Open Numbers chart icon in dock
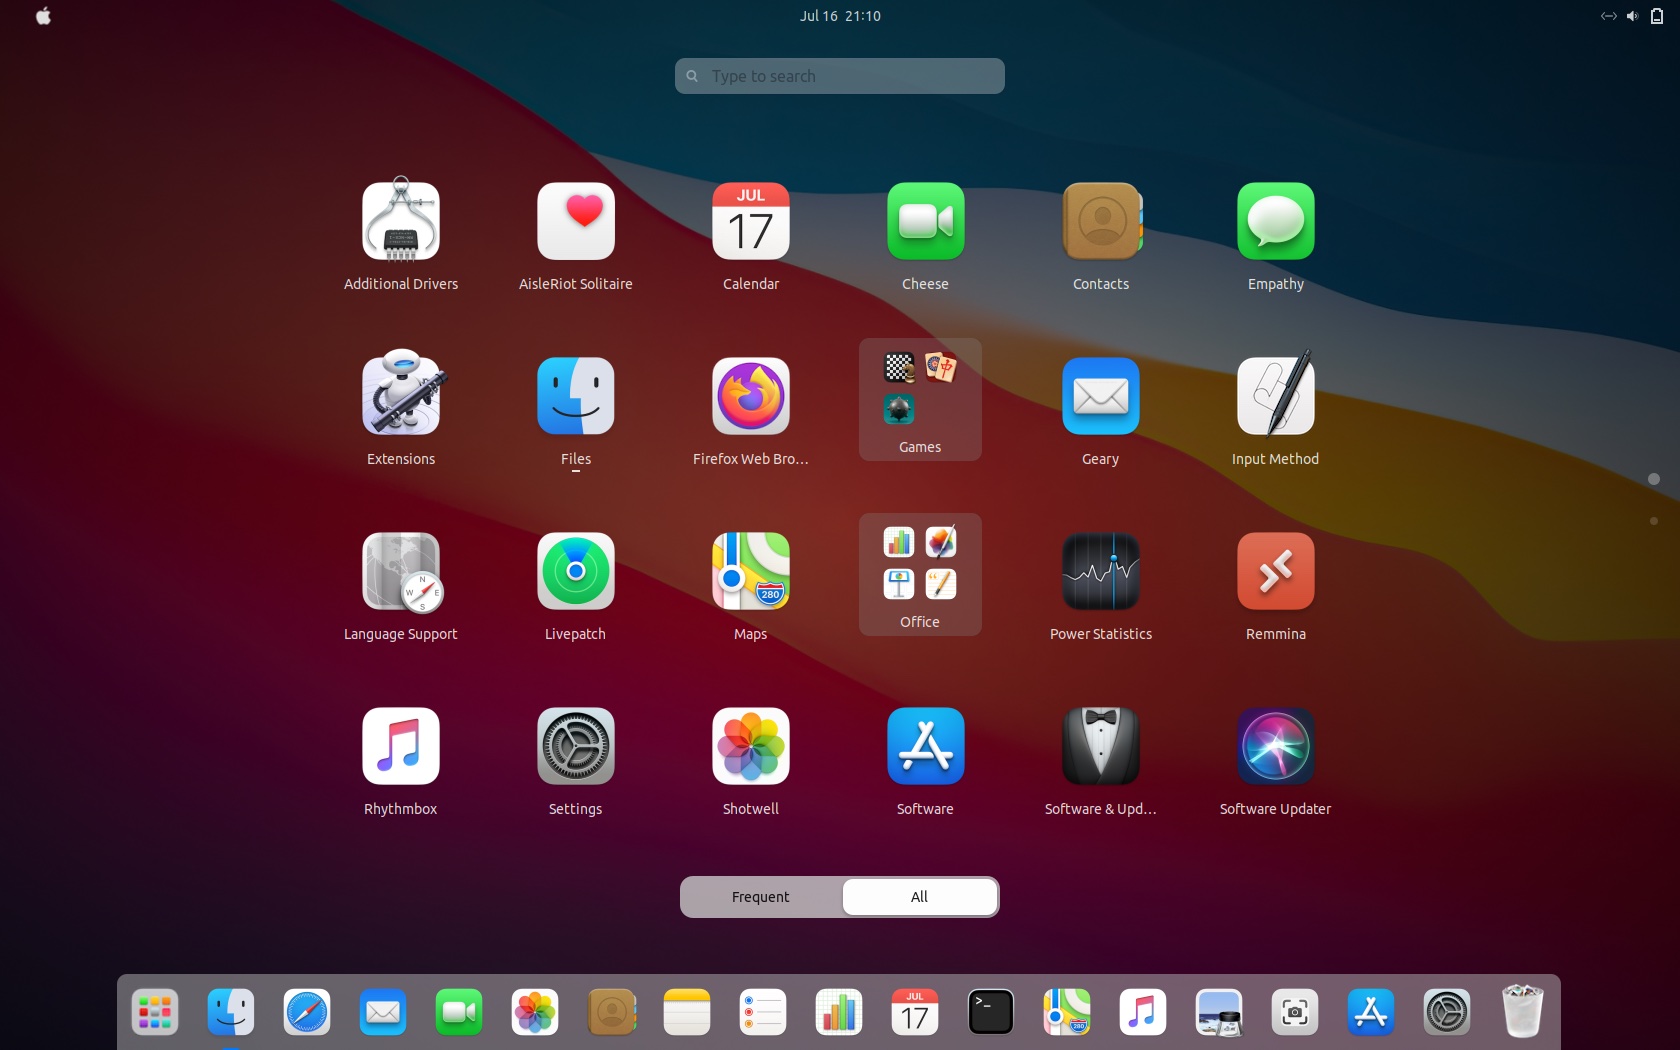 [x=839, y=1012]
